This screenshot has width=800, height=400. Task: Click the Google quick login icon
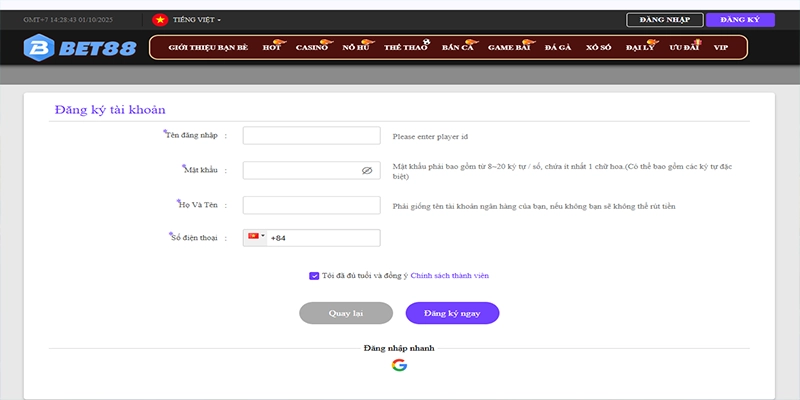[x=399, y=365]
